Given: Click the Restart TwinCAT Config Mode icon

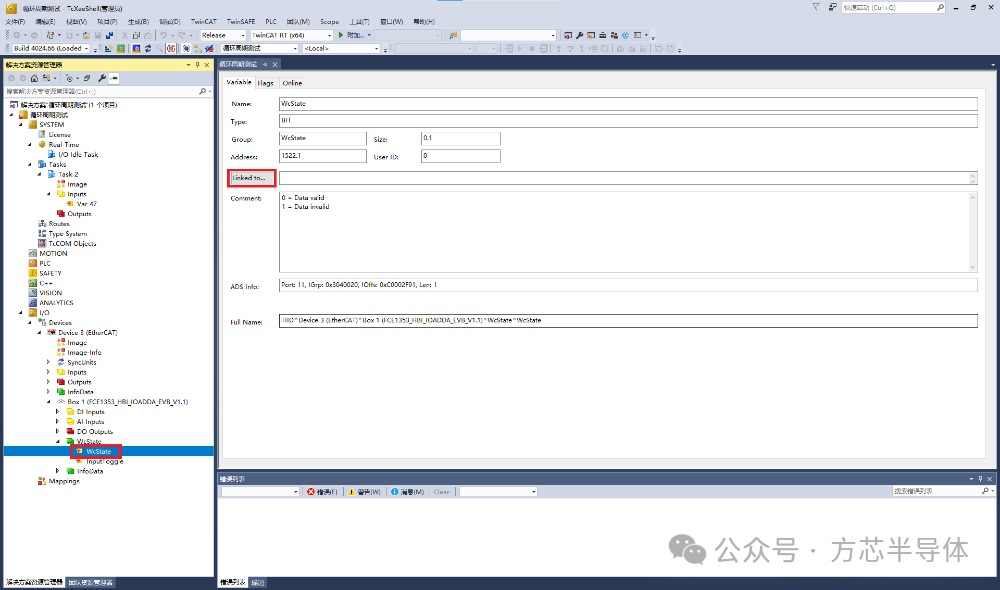Looking at the screenshot, I should click(136, 48).
